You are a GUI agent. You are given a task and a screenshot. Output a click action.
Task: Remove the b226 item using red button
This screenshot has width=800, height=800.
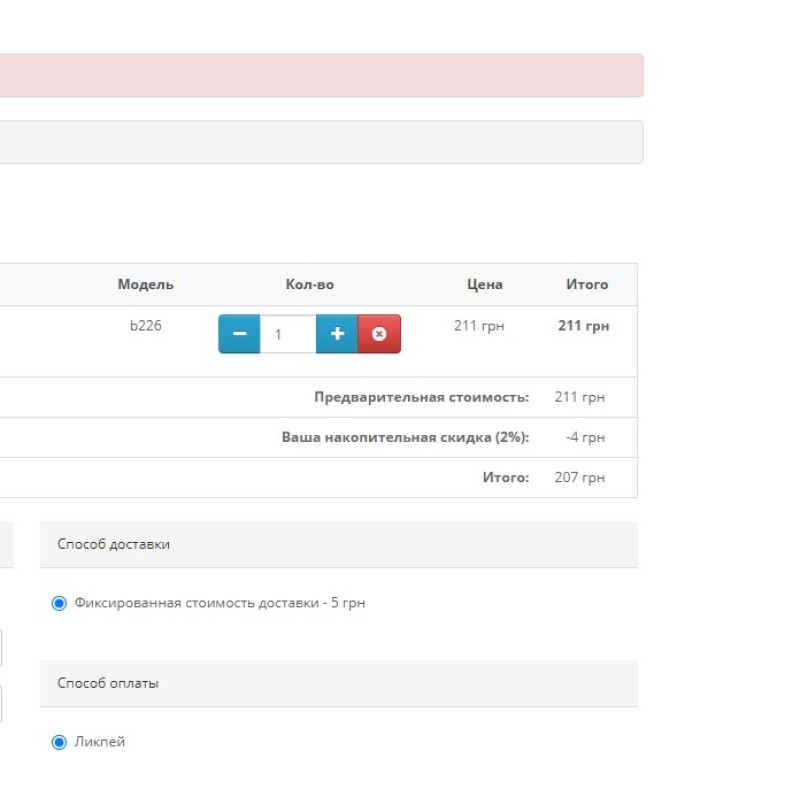coord(379,334)
